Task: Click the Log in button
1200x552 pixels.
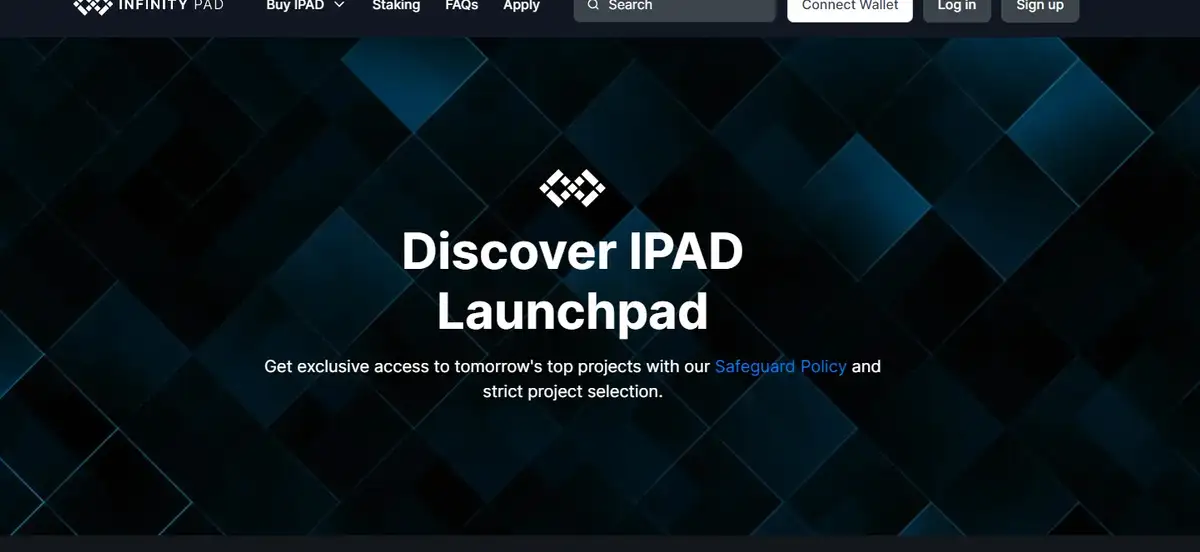Action: 956,7
